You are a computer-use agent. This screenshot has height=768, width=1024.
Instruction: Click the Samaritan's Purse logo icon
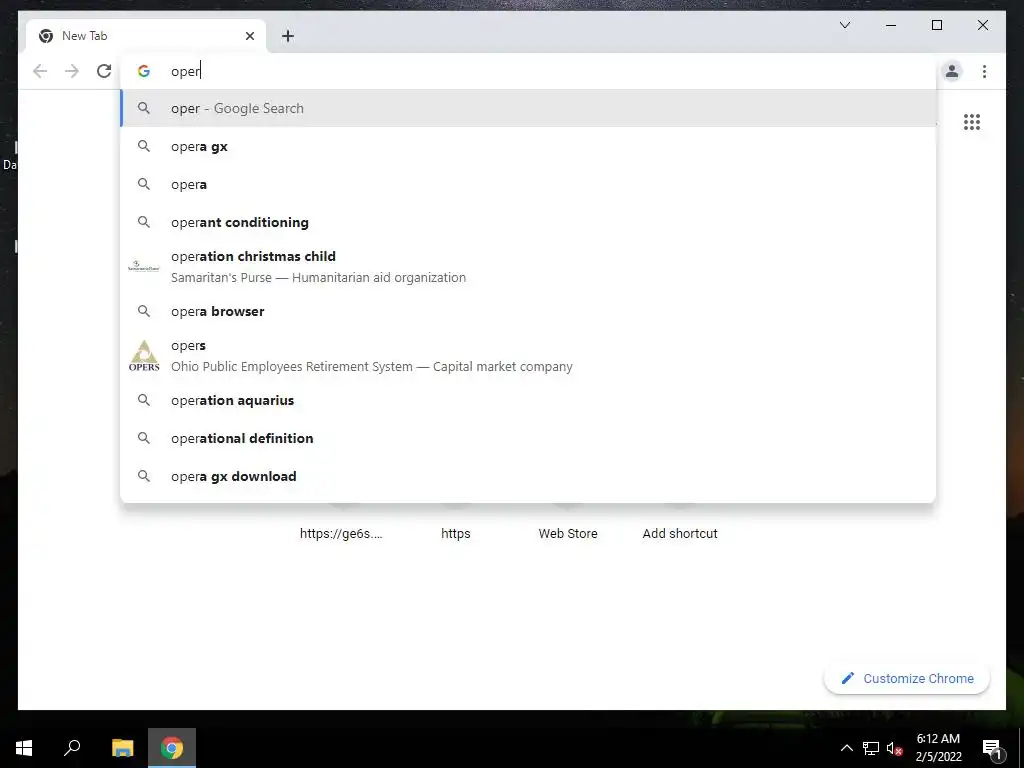[144, 266]
